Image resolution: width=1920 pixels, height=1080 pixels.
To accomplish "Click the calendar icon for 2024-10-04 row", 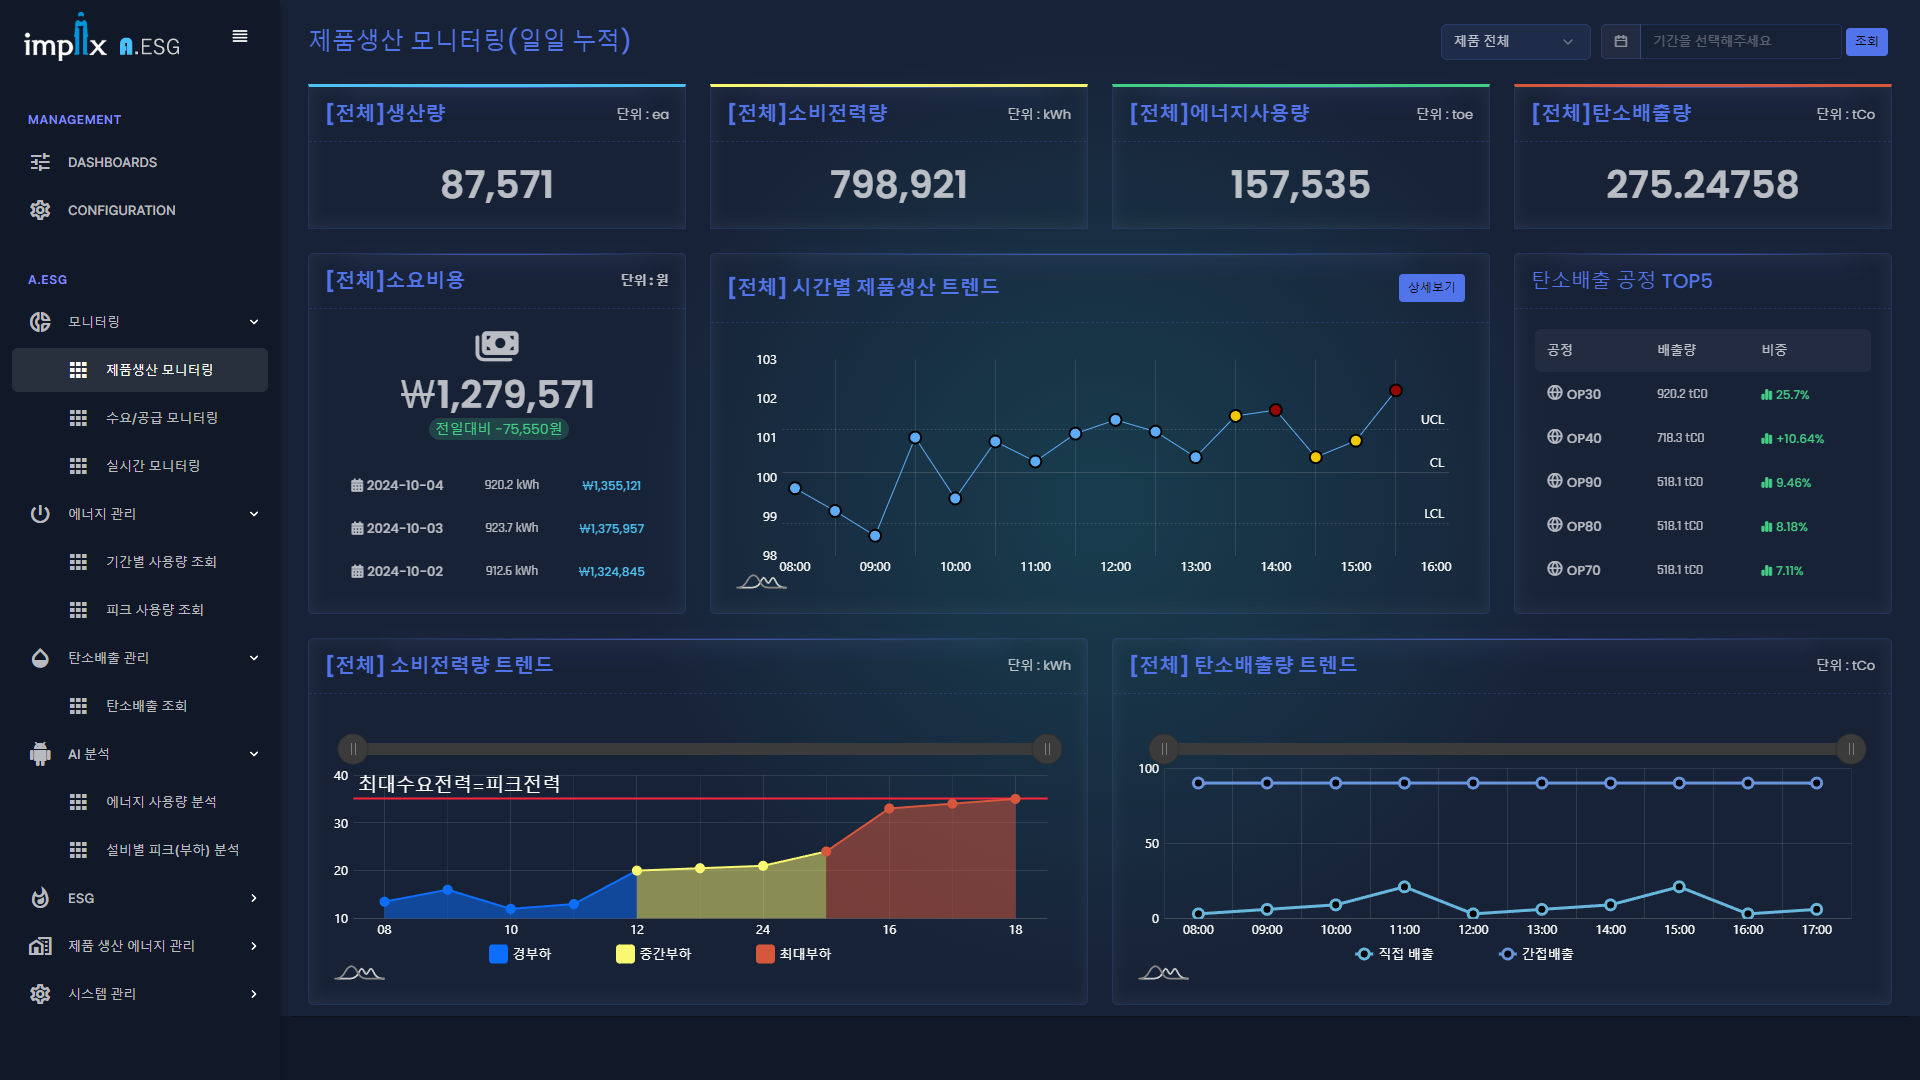I will [x=357, y=485].
